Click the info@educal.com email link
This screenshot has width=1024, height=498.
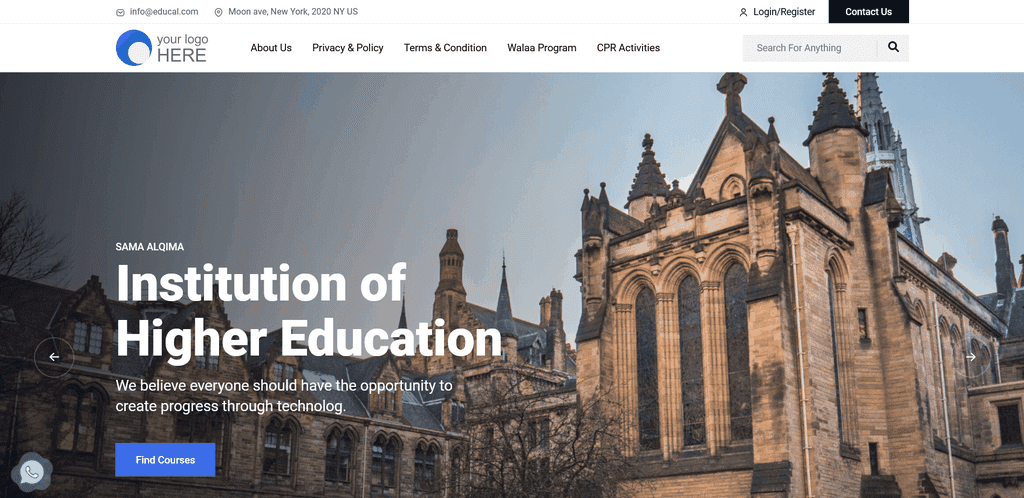pos(164,12)
